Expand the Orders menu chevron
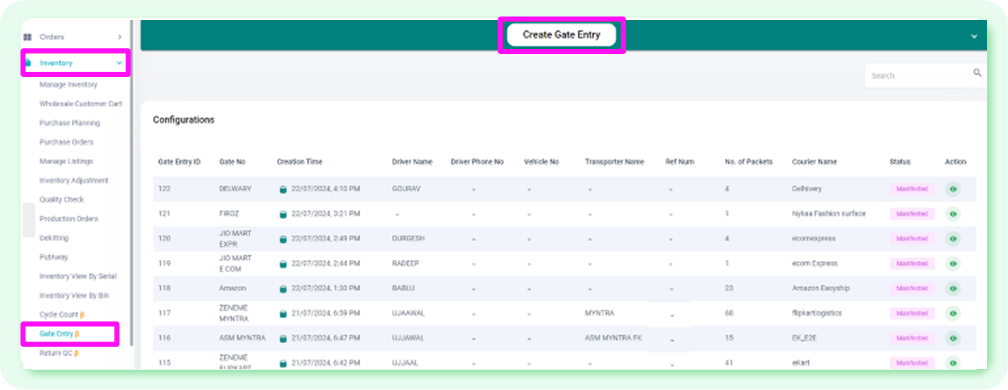Viewport: 1008px width, 390px height. pos(120,37)
